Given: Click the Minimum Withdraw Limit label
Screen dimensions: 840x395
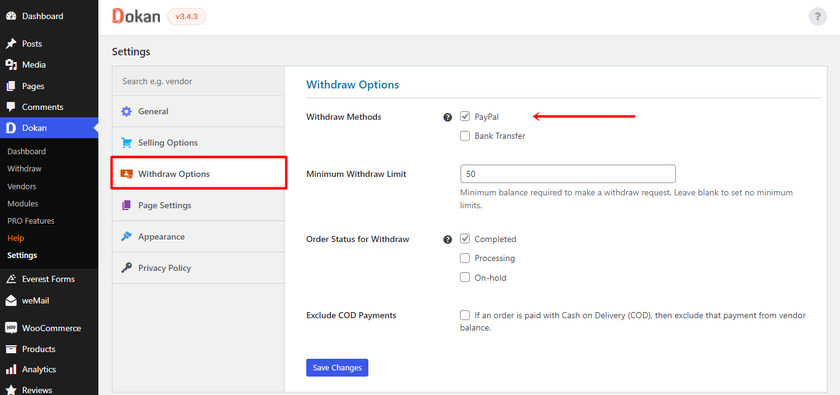Looking at the screenshot, I should pyautogui.click(x=356, y=174).
